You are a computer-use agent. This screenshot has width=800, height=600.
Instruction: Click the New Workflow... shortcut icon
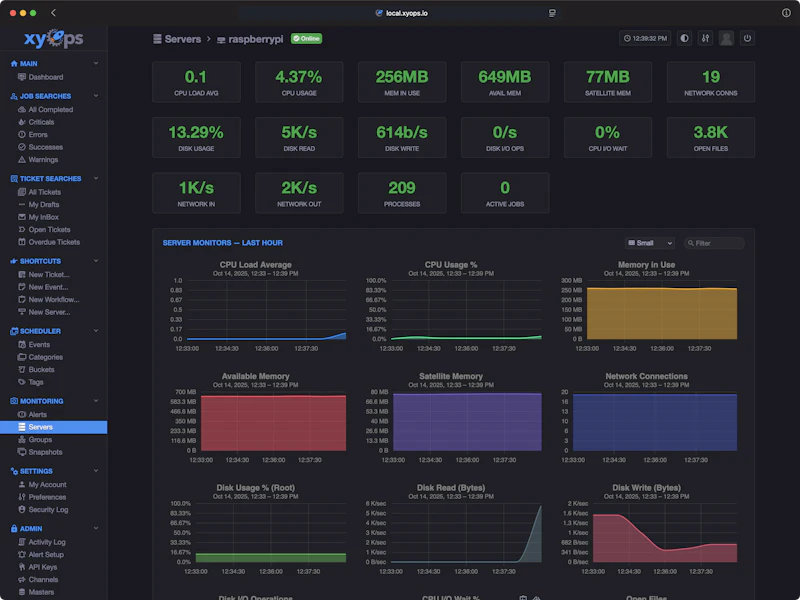21,299
